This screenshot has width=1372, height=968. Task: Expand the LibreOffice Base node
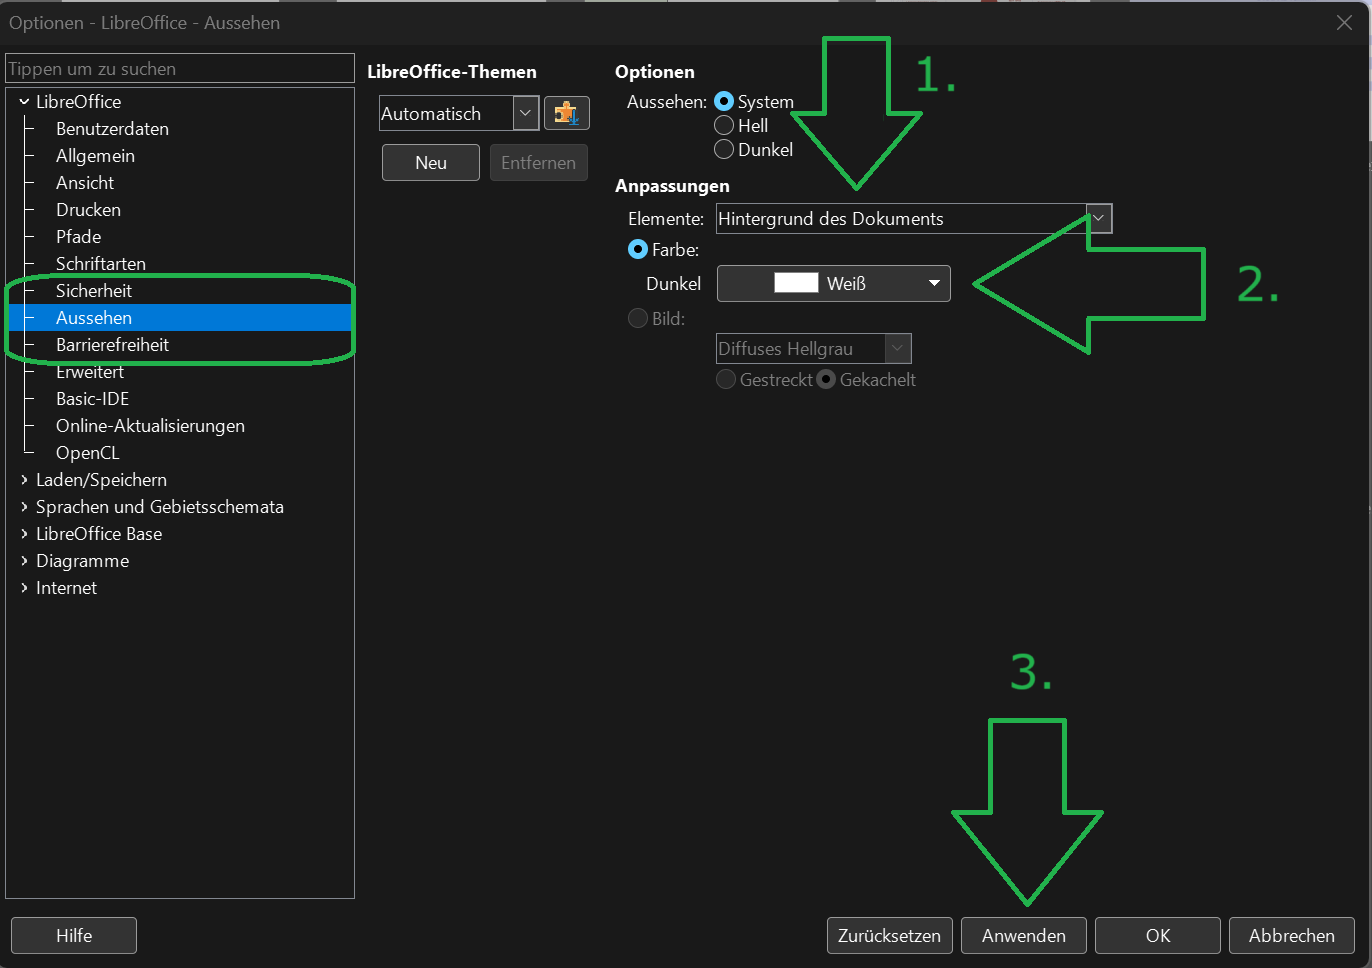[24, 534]
